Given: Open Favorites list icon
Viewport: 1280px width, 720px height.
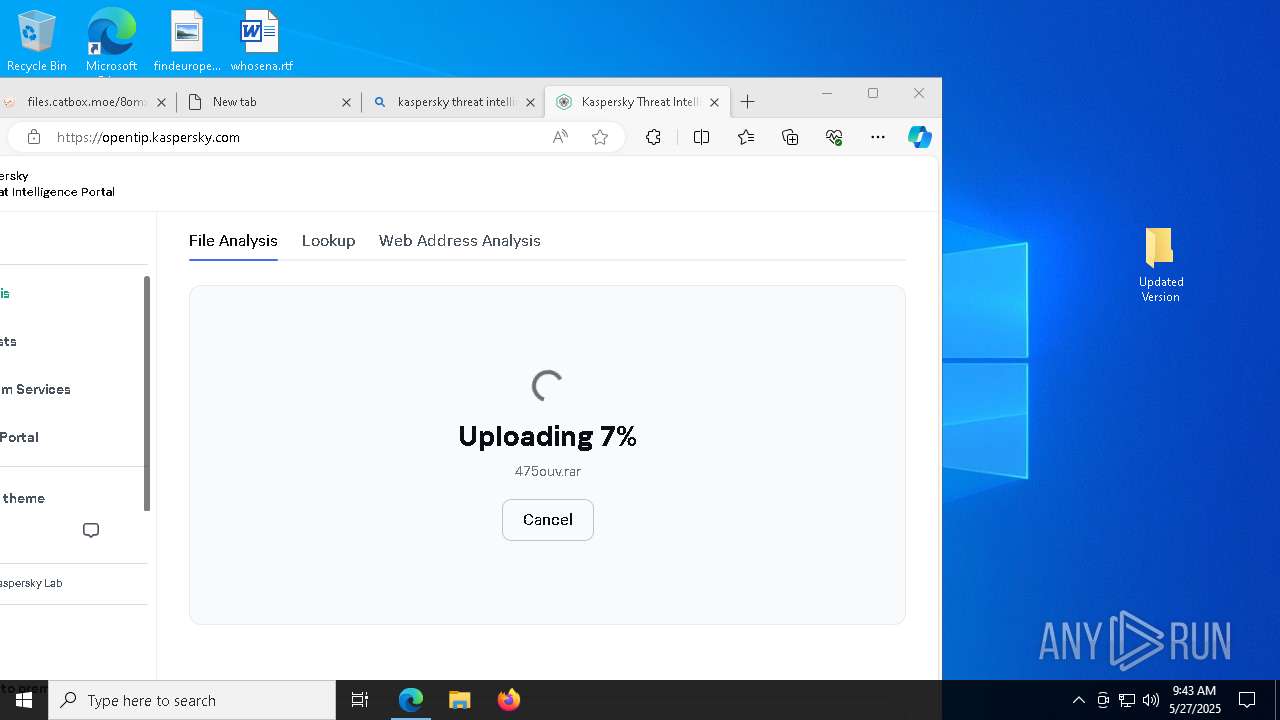Looking at the screenshot, I should pos(746,137).
